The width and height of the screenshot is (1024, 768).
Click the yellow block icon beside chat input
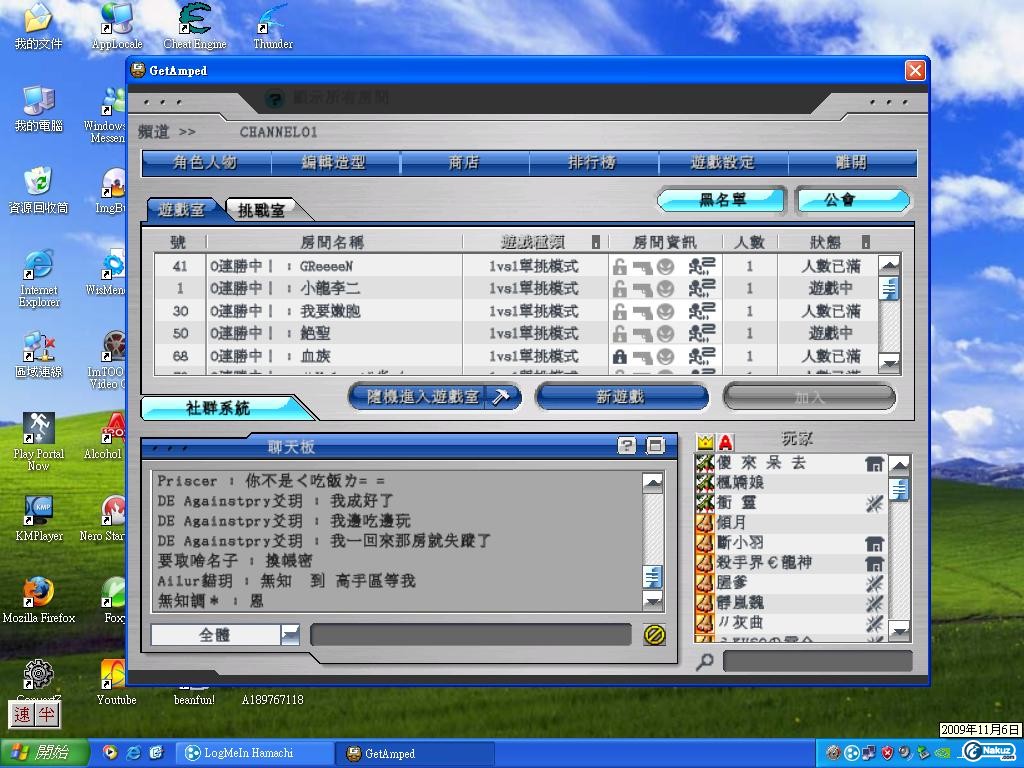pos(655,635)
